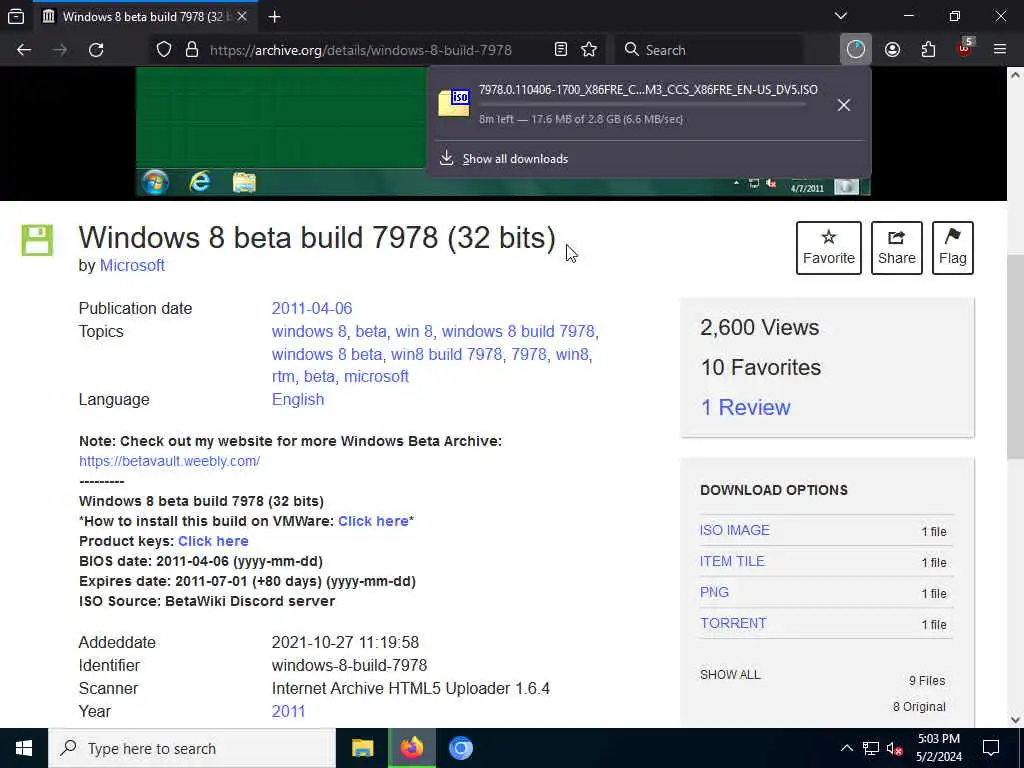Open the extensions puzzle icon
This screenshot has width=1024, height=768.
click(928, 50)
